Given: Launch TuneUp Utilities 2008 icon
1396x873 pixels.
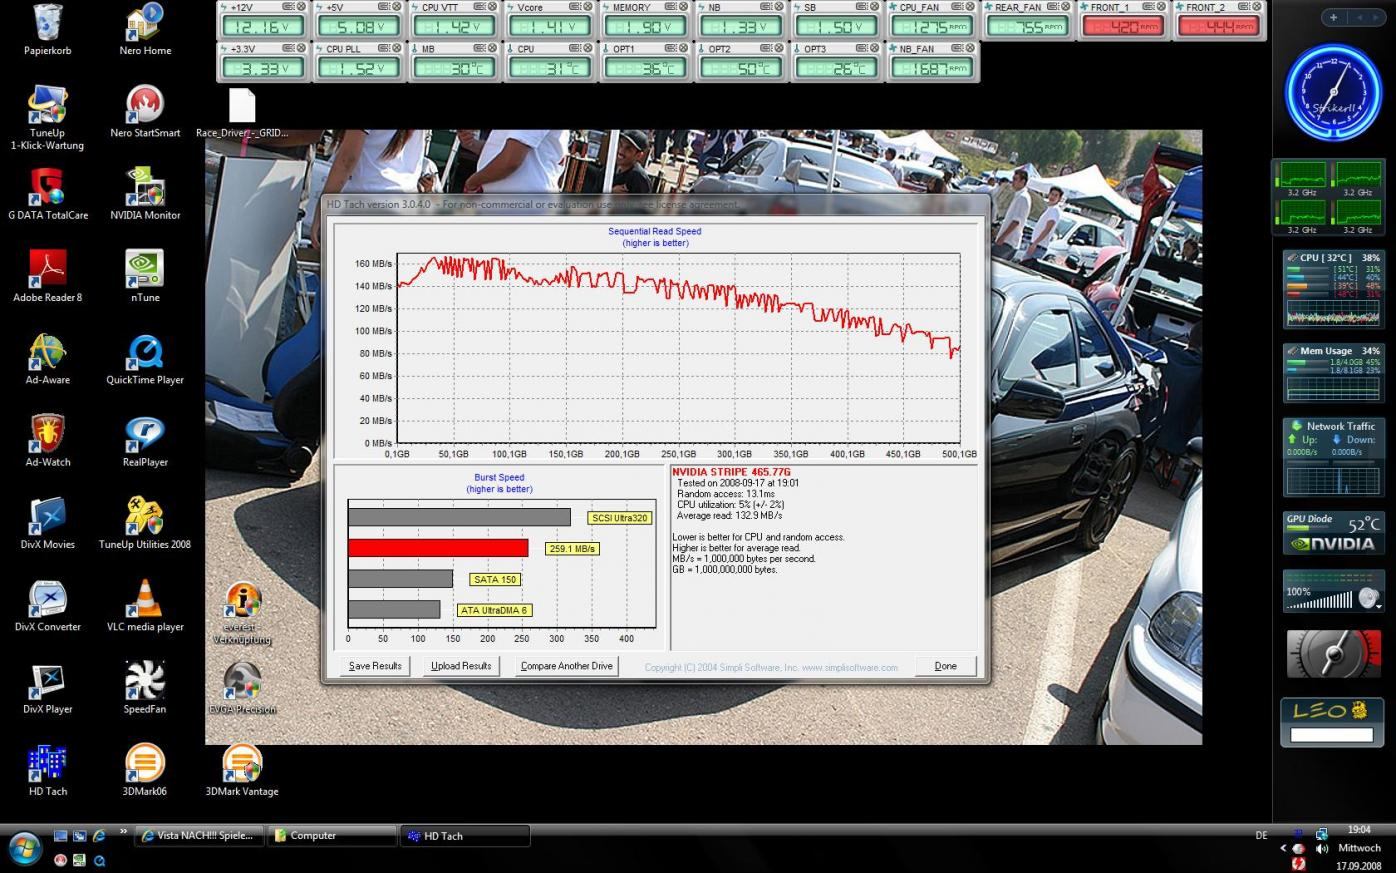Looking at the screenshot, I should pos(145,523).
